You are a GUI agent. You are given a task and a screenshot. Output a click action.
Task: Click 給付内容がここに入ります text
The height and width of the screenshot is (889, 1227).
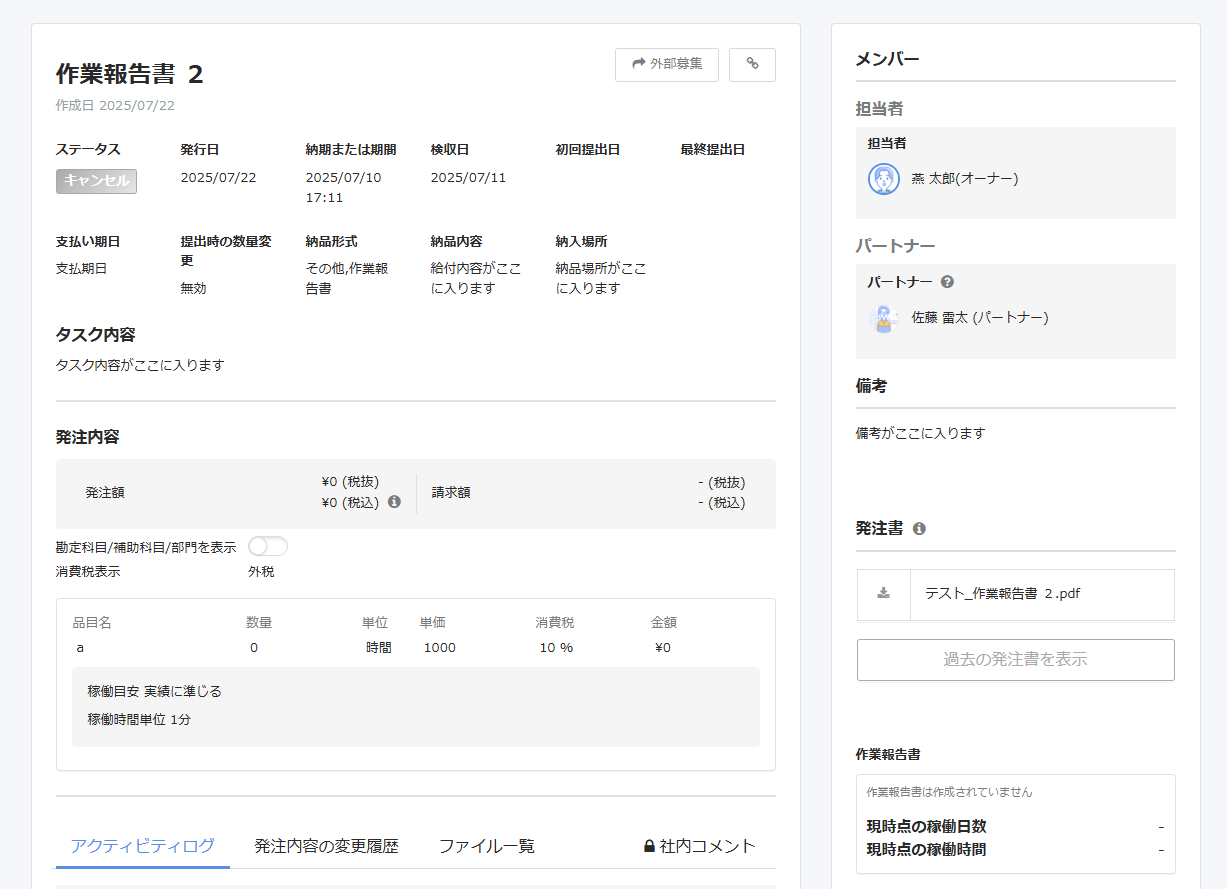[476, 279]
